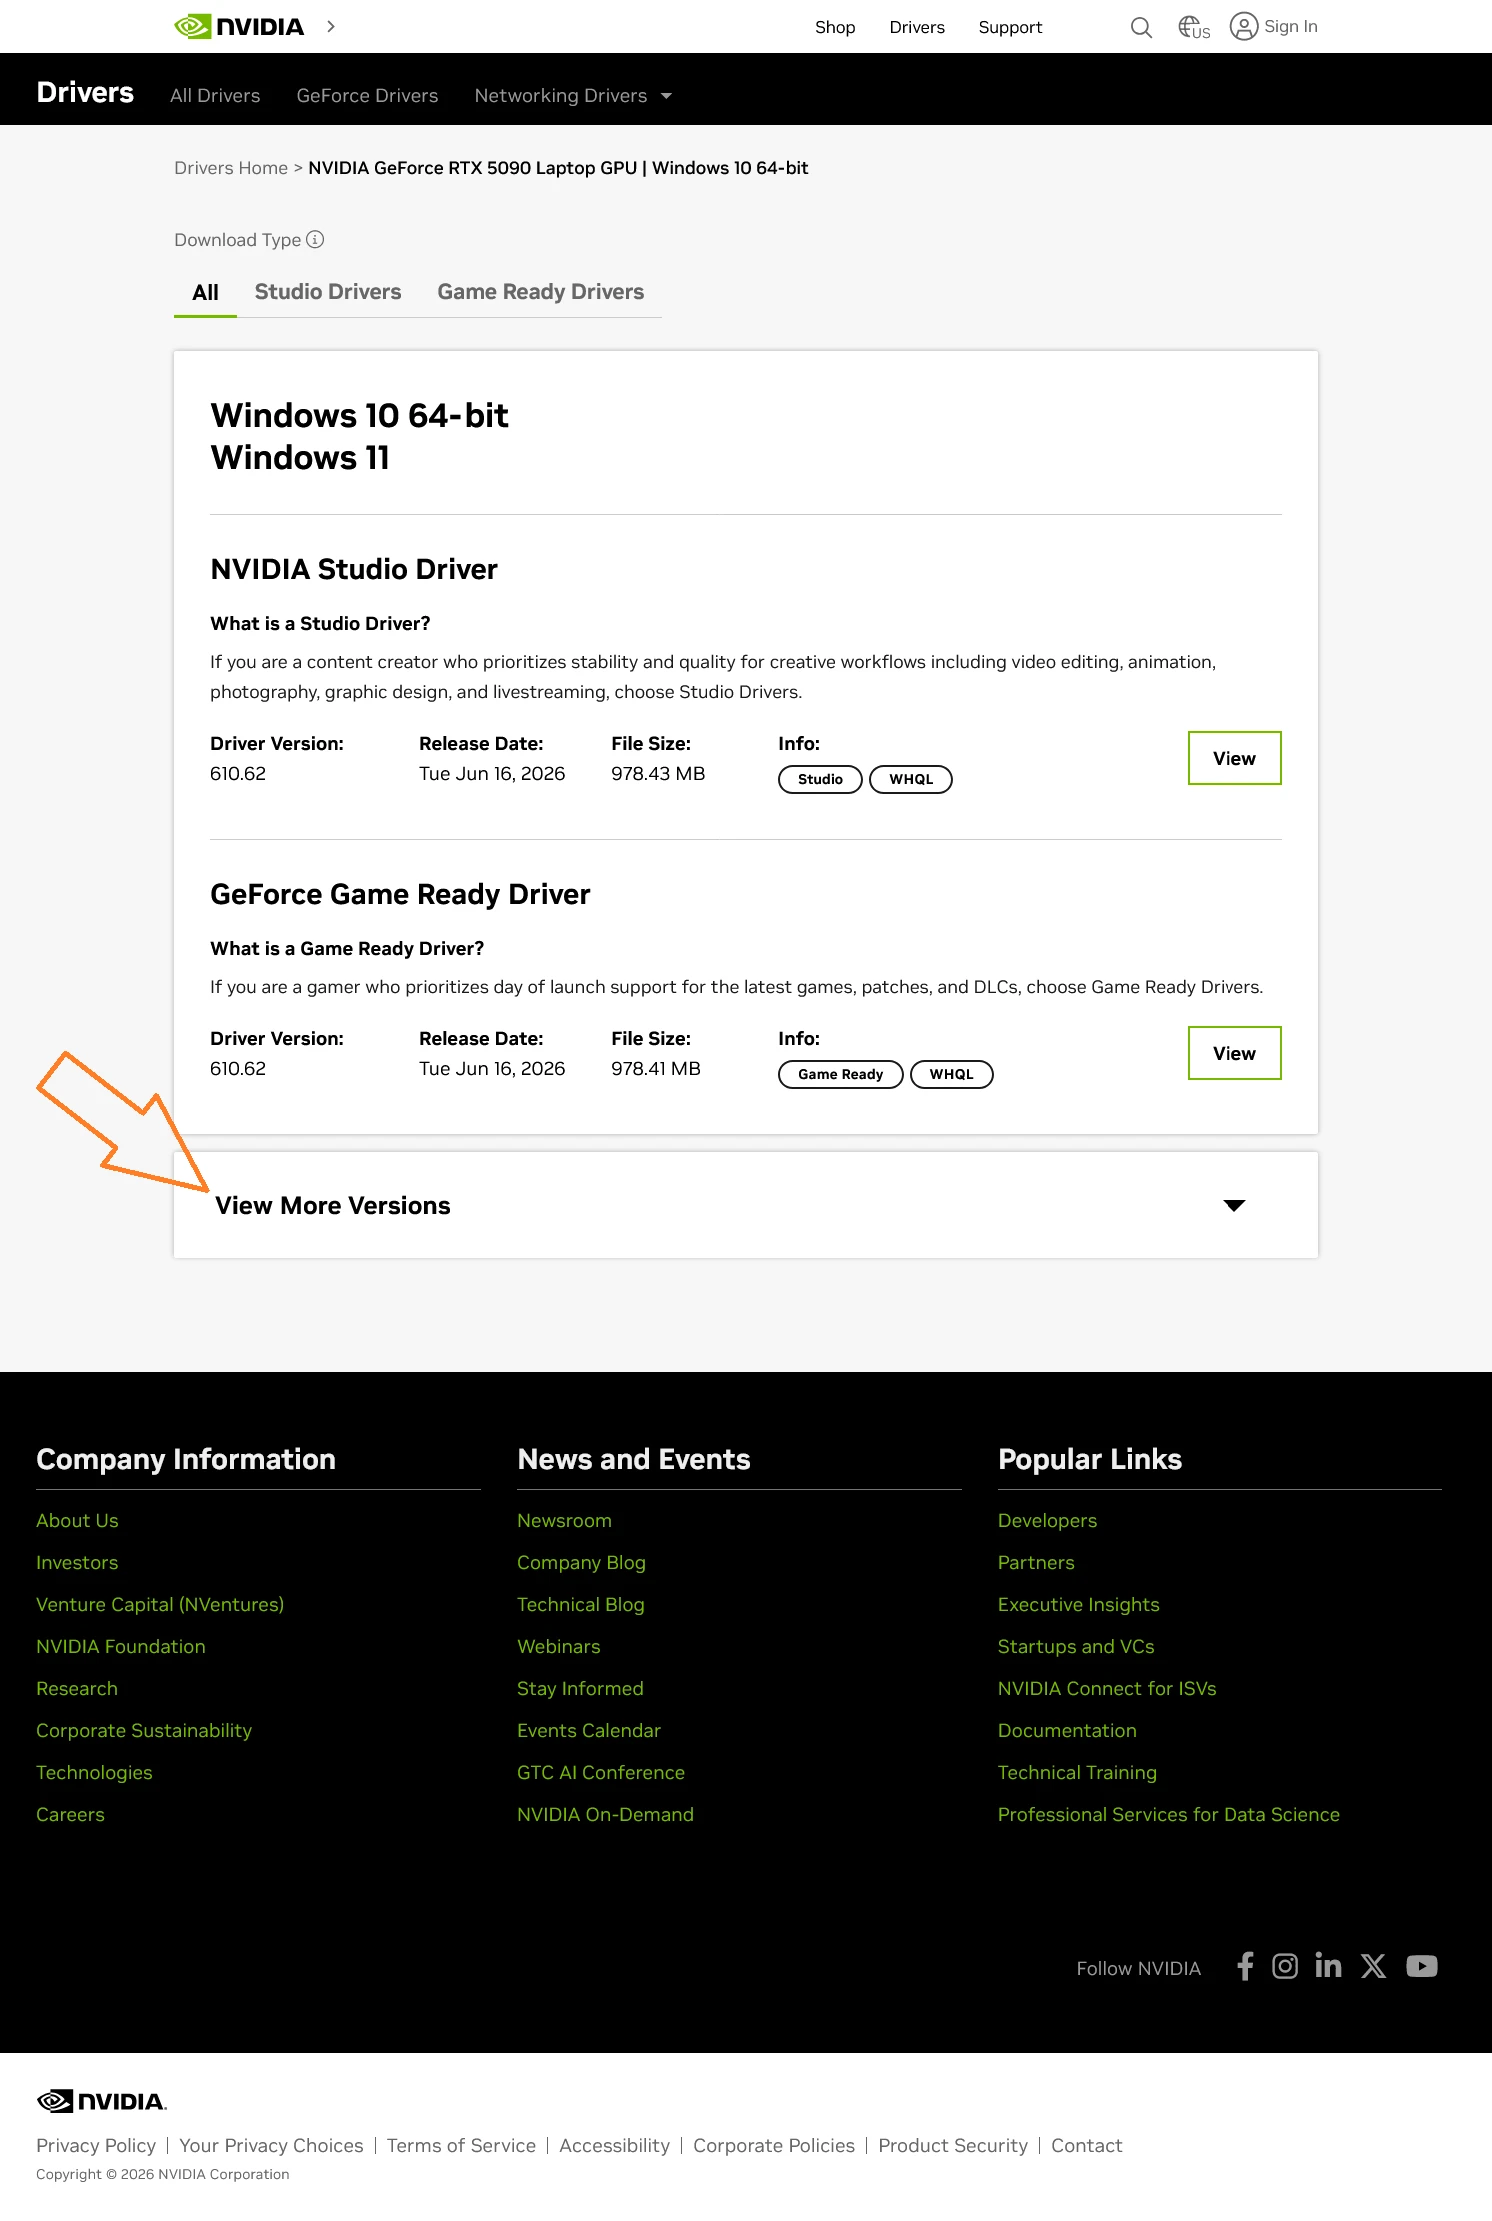1492x2221 pixels.
Task: Open the About Us footer link
Action: [77, 1520]
